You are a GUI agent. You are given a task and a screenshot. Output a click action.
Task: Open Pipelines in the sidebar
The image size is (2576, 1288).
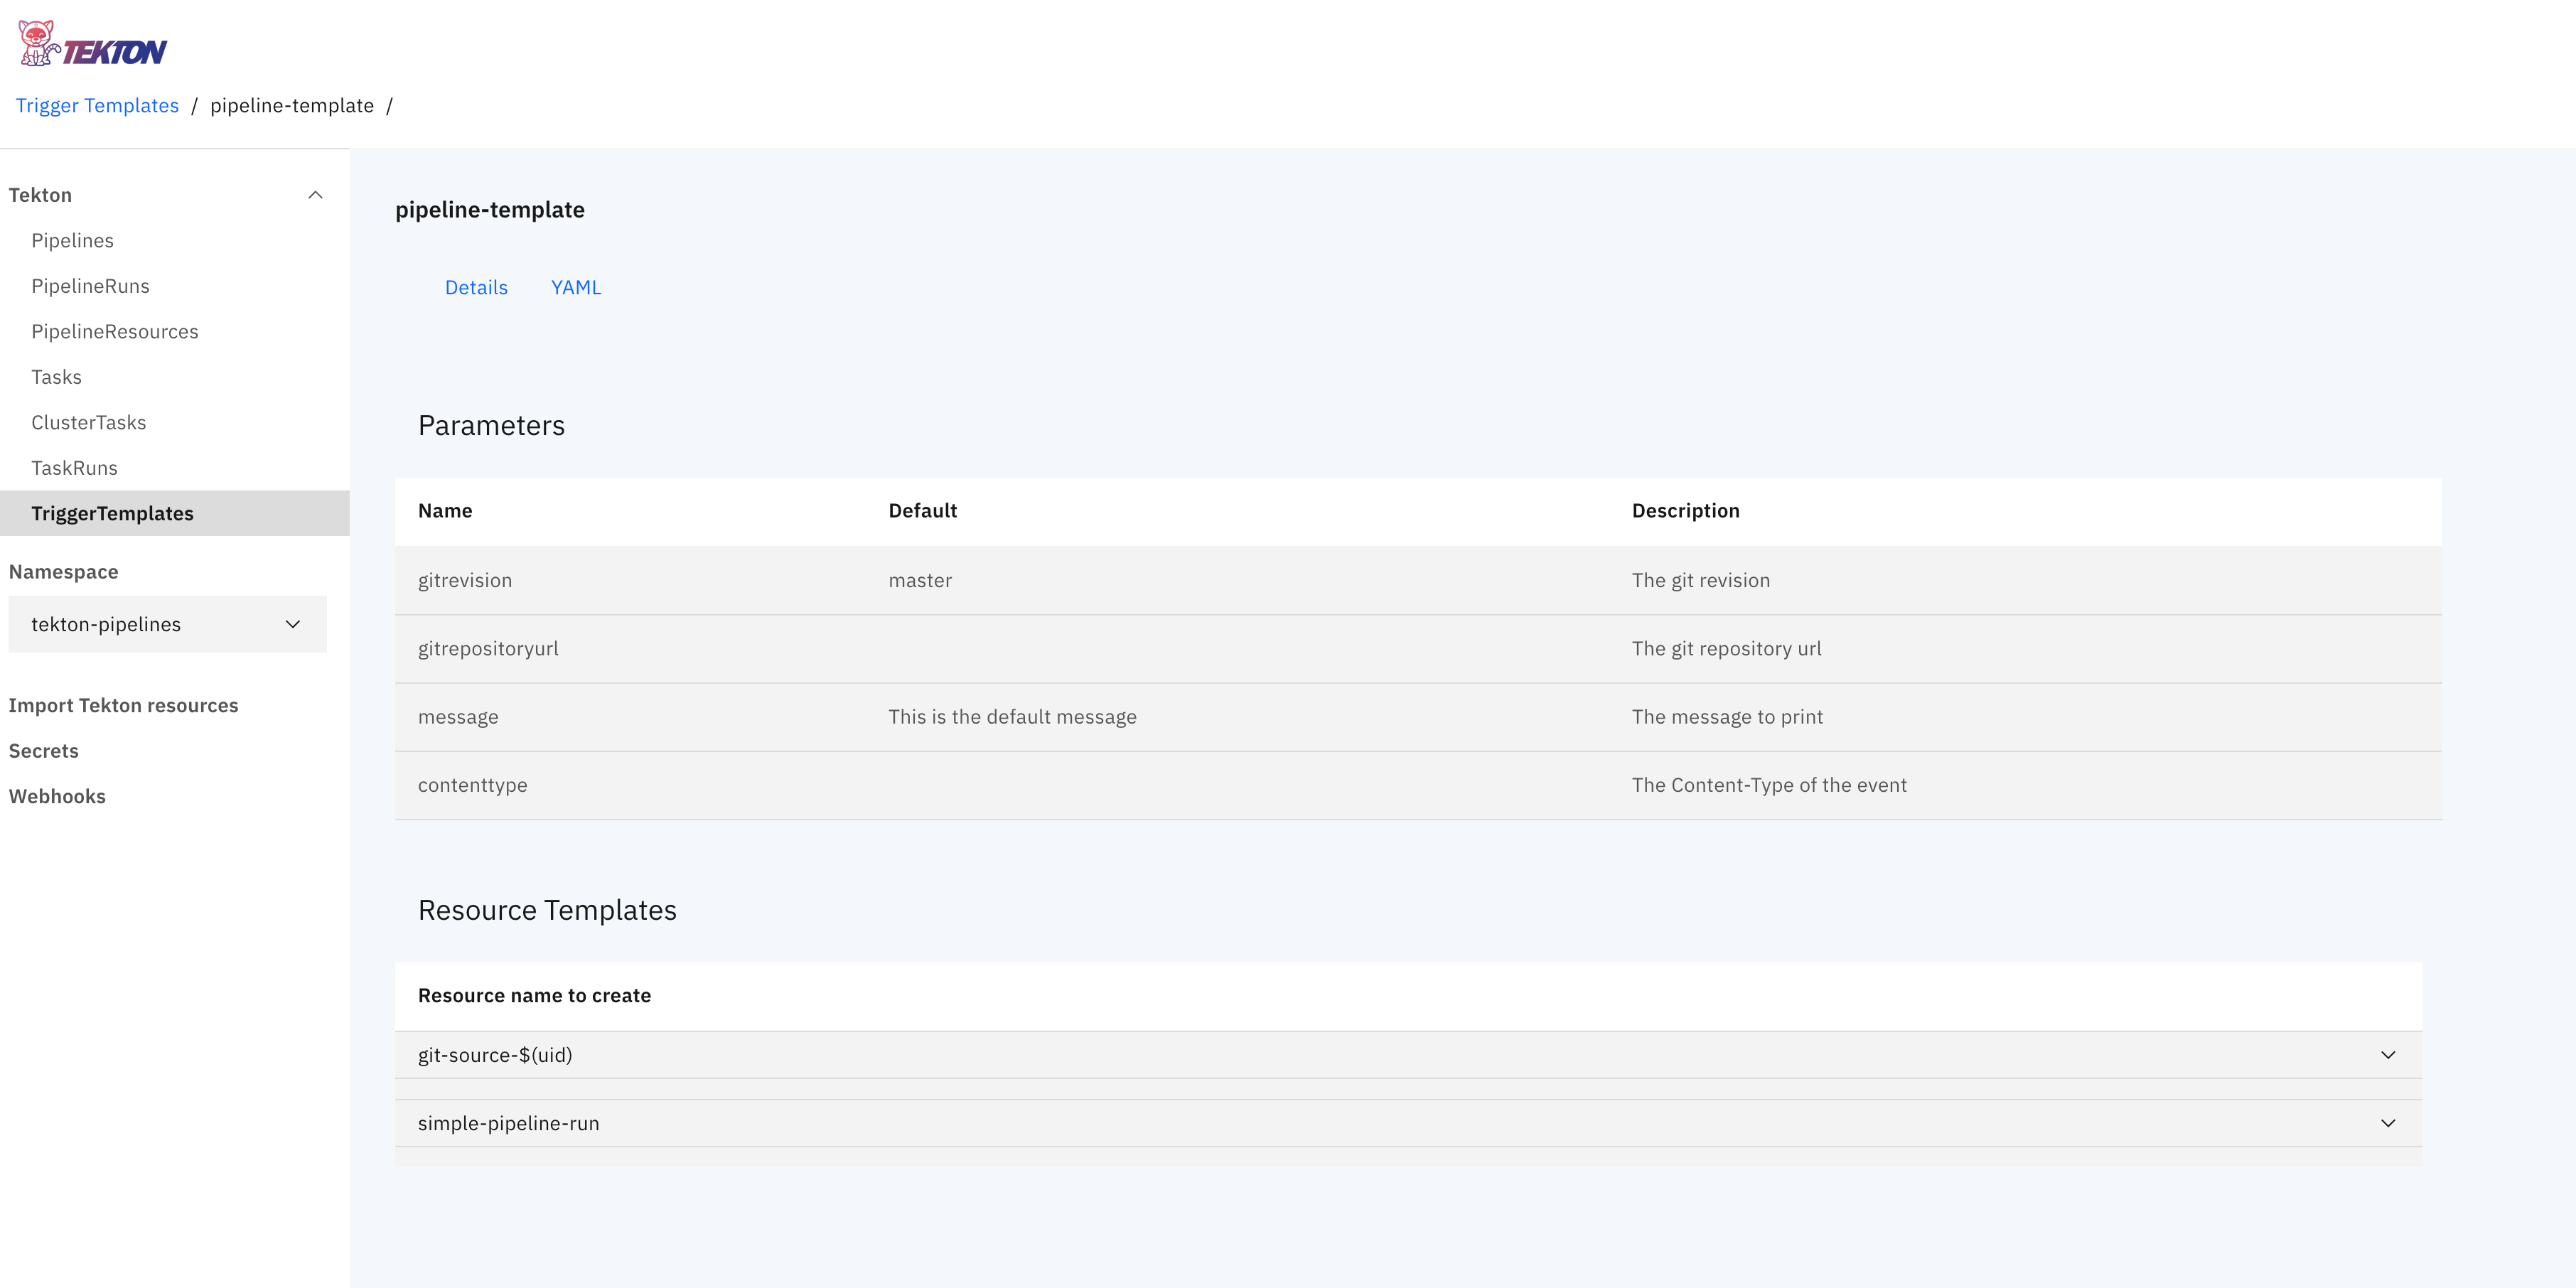tap(72, 241)
